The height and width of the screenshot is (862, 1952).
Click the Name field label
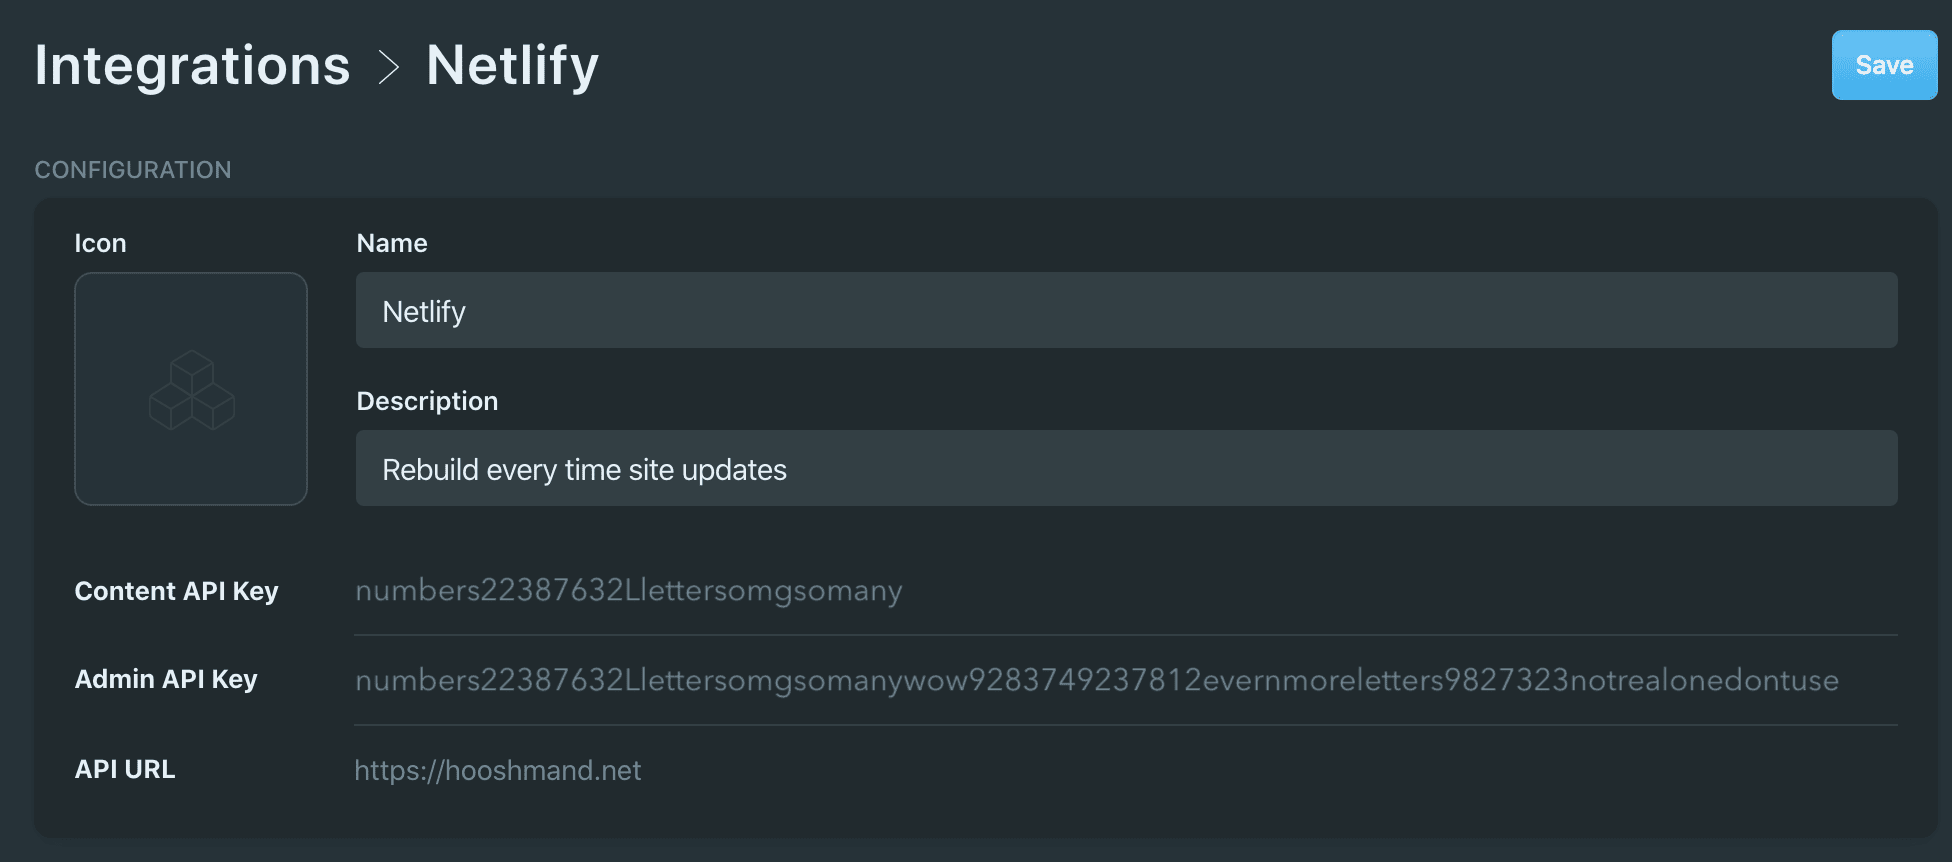click(392, 243)
